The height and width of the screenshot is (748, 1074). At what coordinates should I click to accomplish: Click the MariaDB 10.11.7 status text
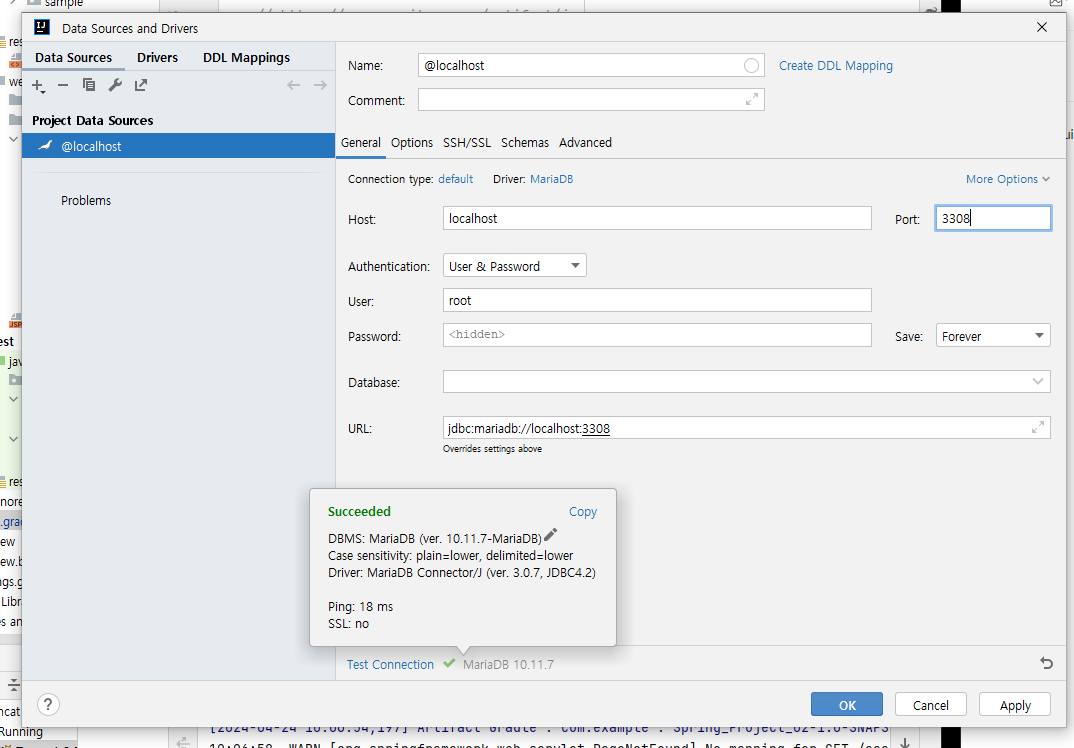[x=508, y=664]
